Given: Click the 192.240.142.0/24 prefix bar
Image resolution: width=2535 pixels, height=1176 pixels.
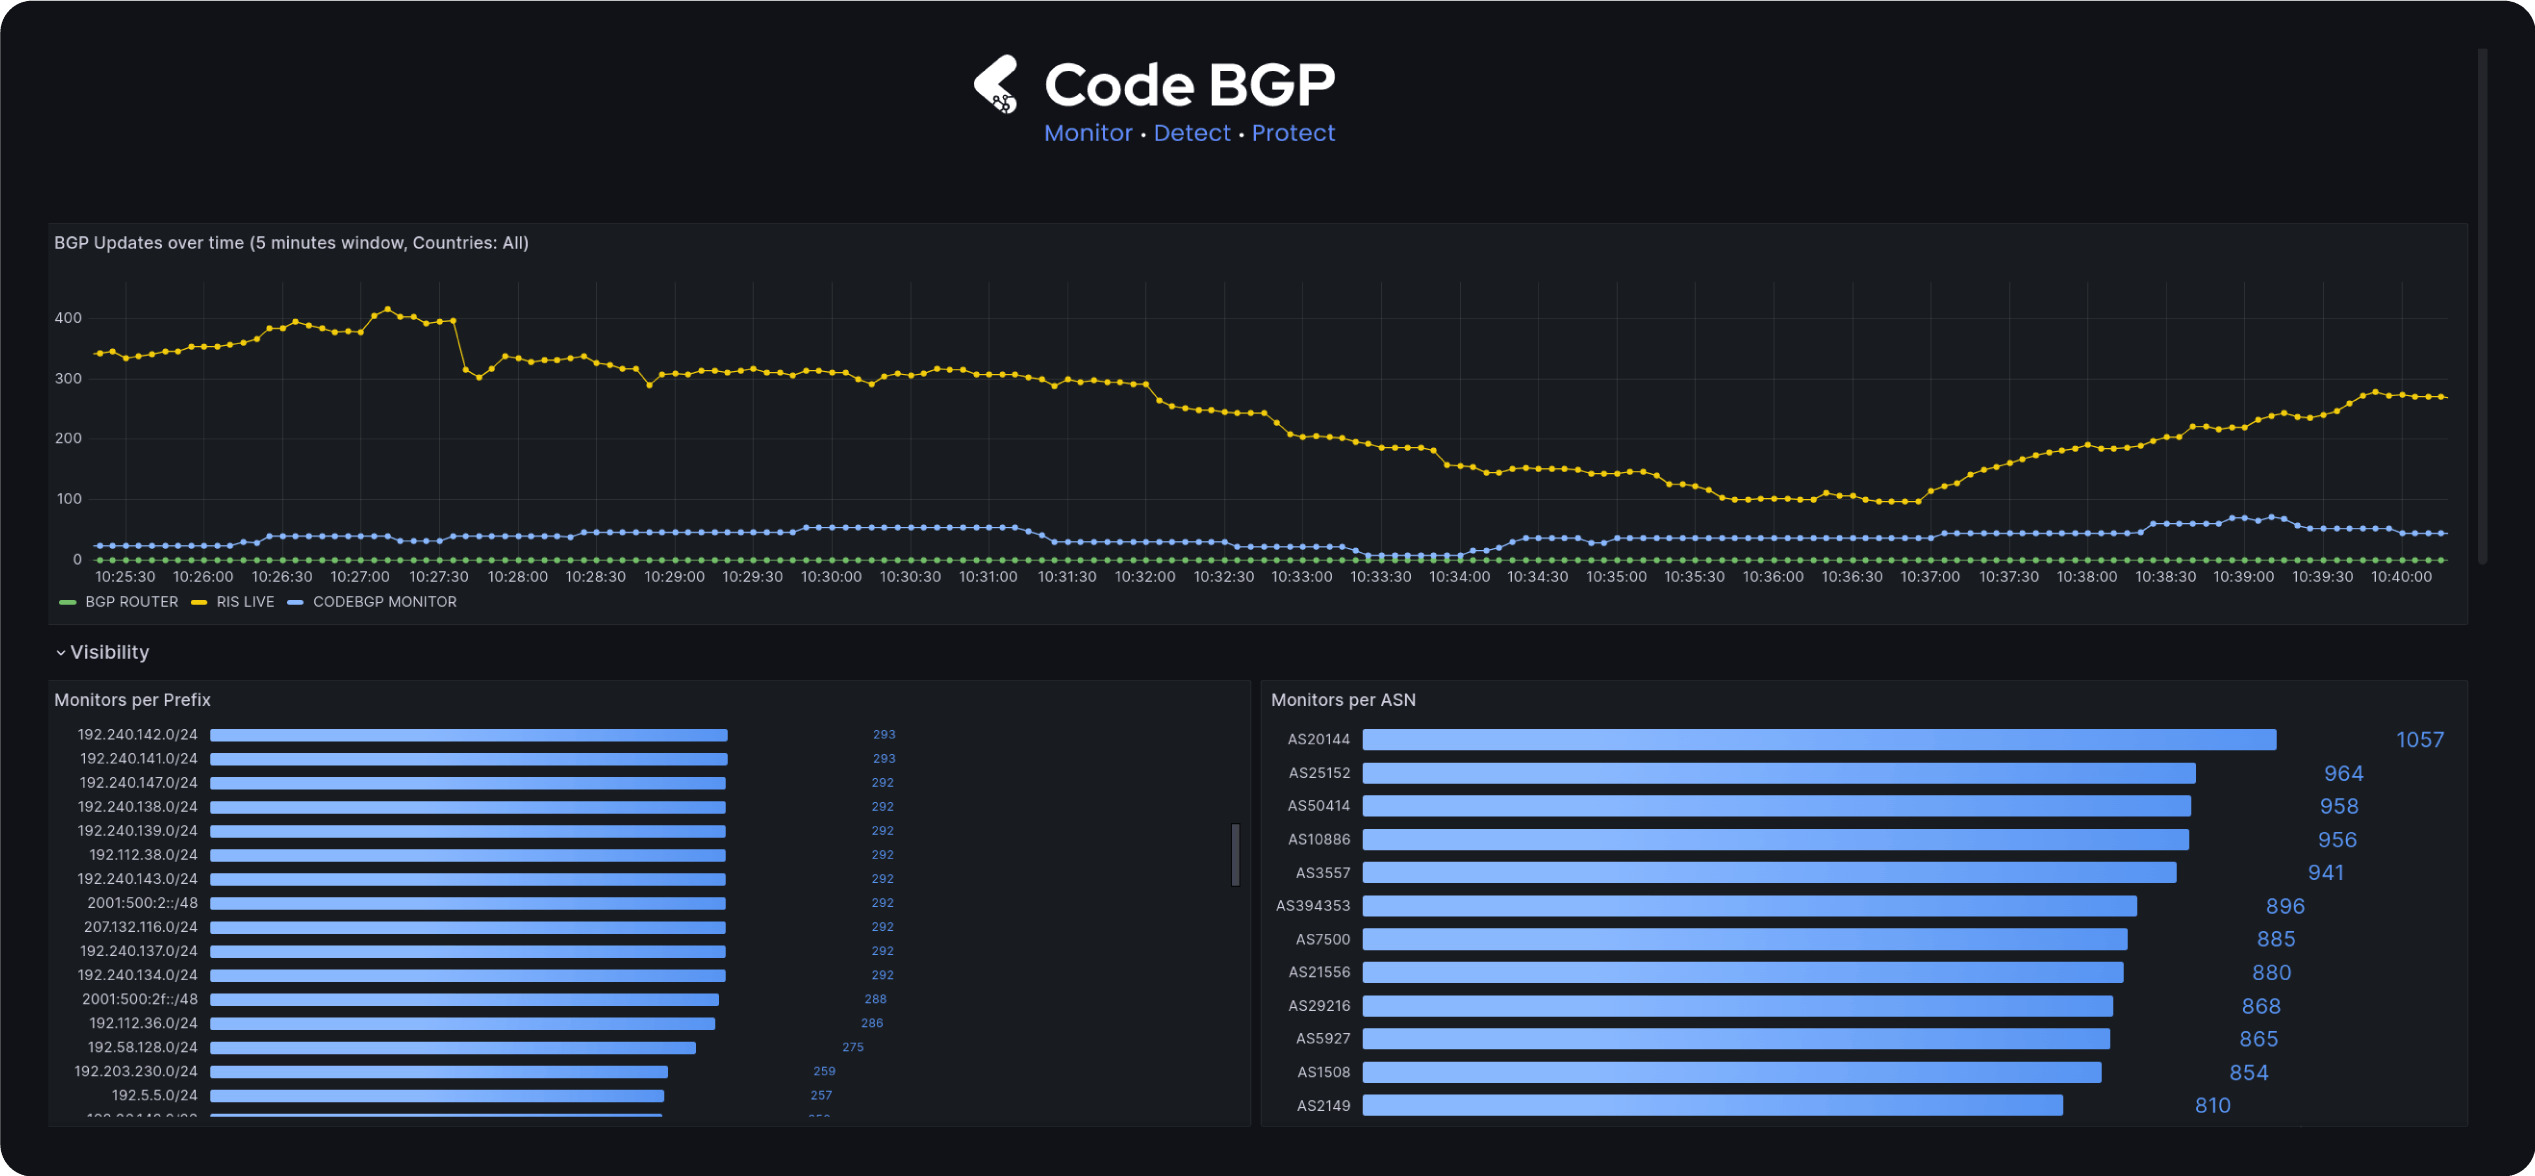Looking at the screenshot, I should pos(468,735).
